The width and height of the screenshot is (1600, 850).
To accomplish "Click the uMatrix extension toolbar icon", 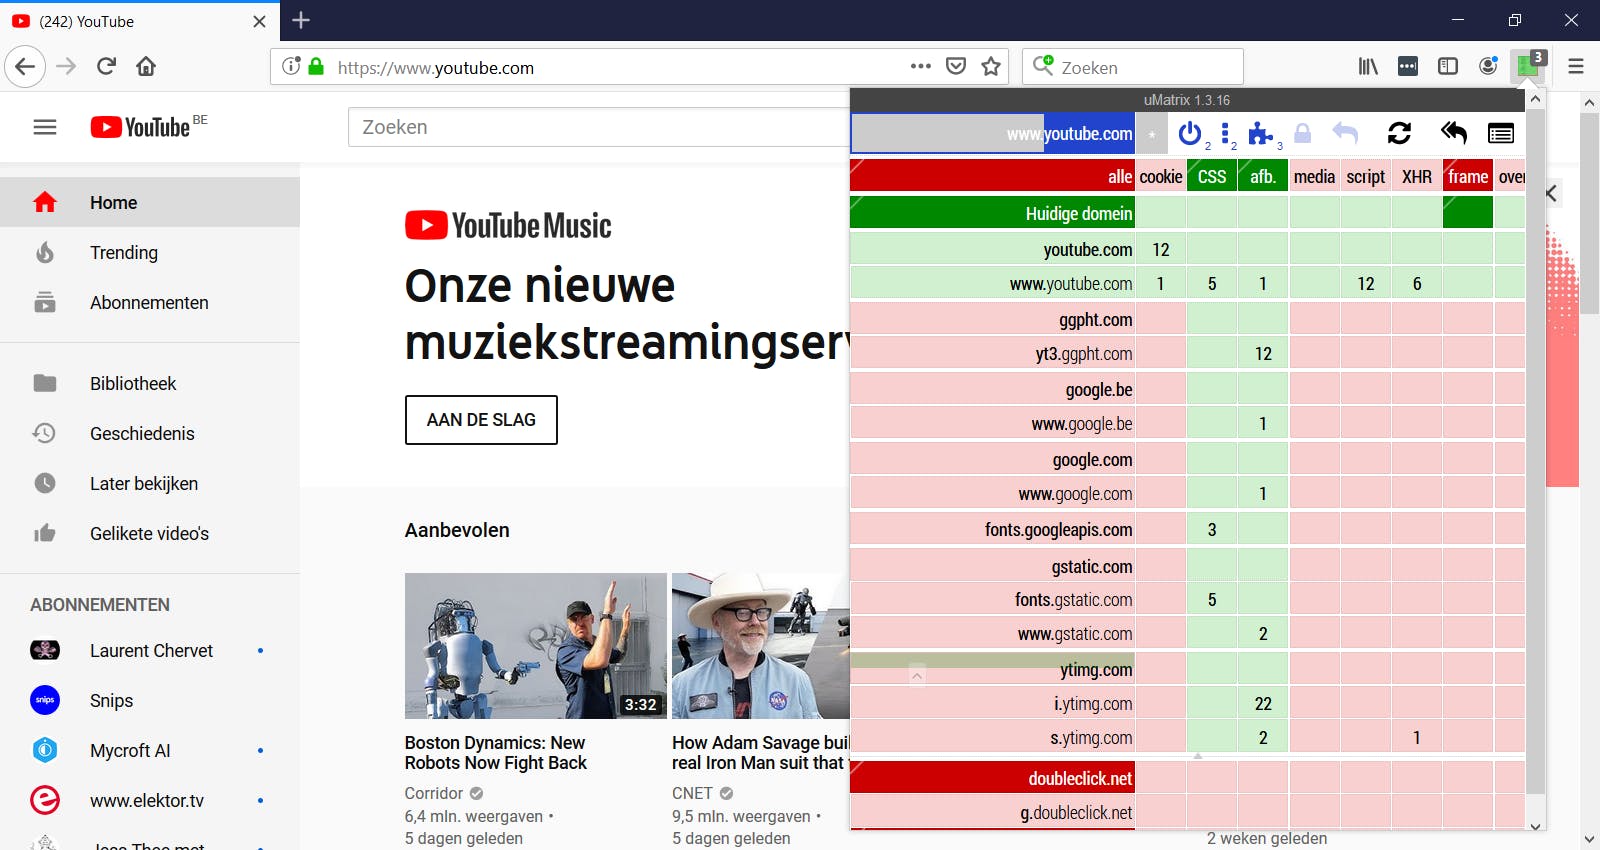I will (x=1528, y=66).
